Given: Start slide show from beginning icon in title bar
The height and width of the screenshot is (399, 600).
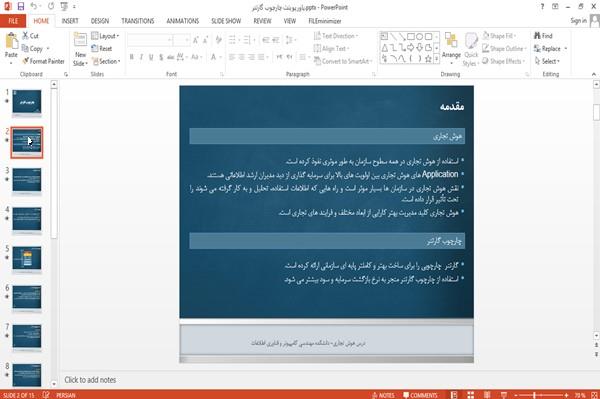Looking at the screenshot, I should pos(64,7).
